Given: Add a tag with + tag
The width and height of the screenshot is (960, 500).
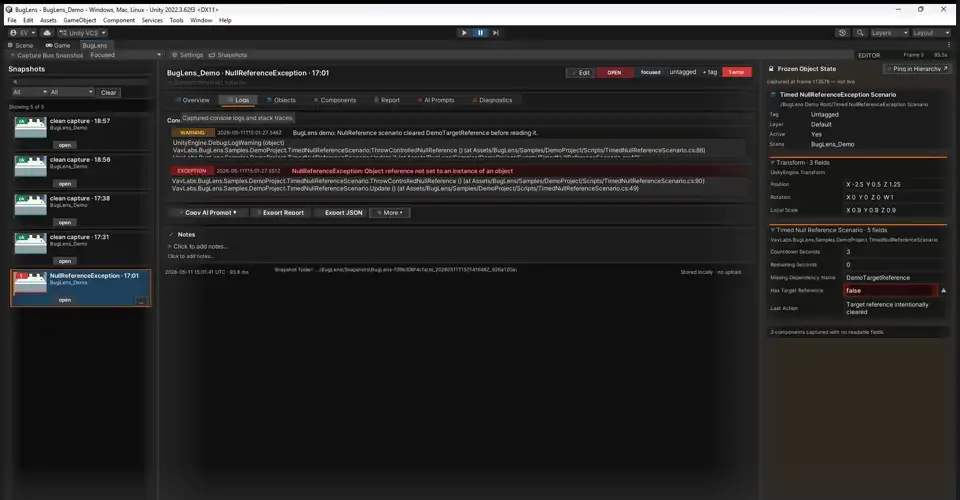Looking at the screenshot, I should tap(710, 72).
